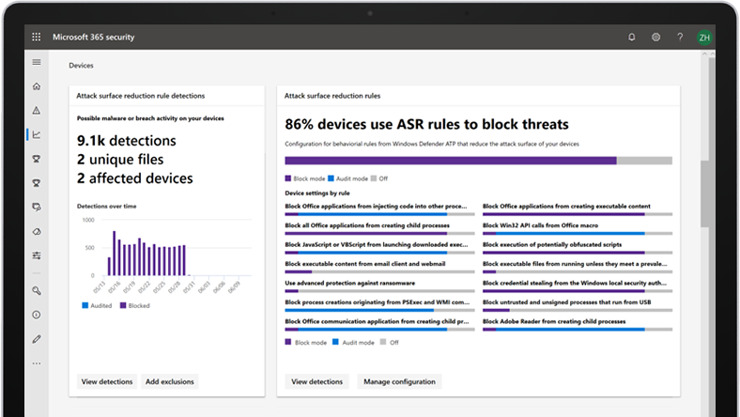Click View detections in reduction rules card
This screenshot has width=740, height=417.
pyautogui.click(x=317, y=382)
